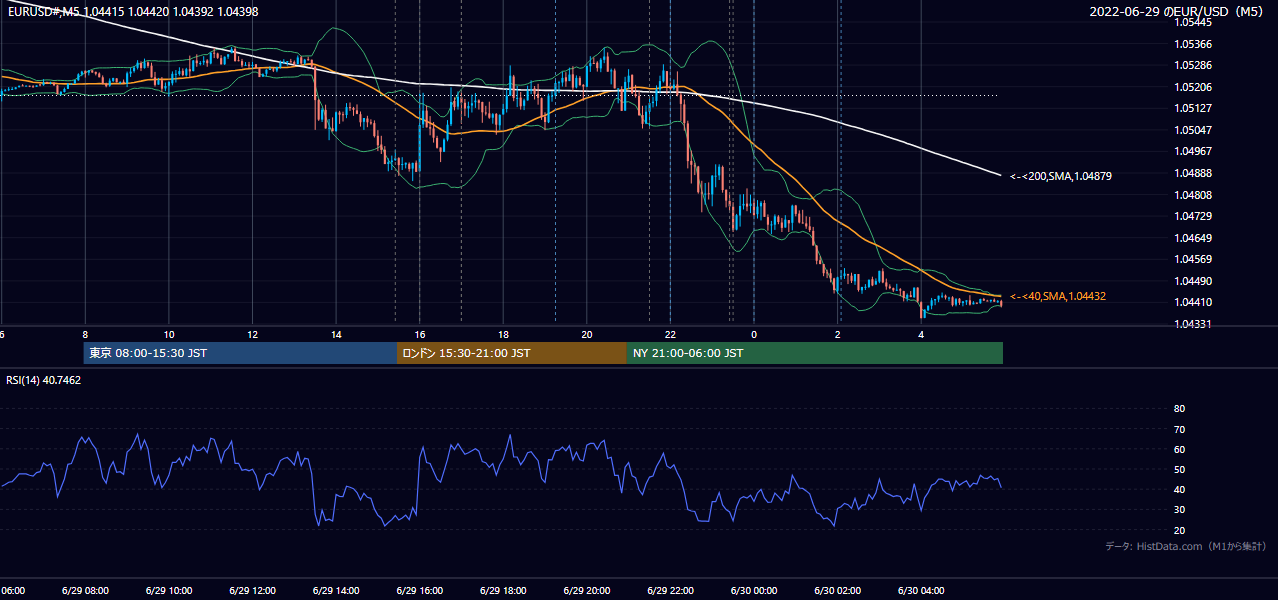
Task: Click the 6/29 18:00 date axis label
Action: click(503, 590)
